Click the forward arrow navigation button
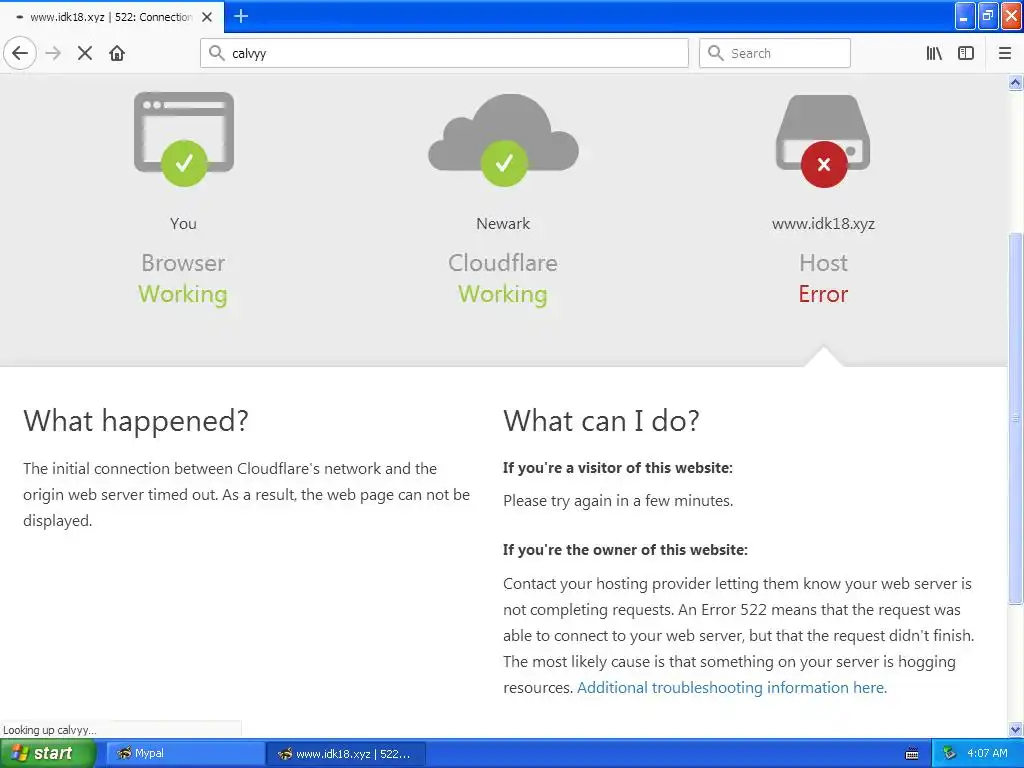The width and height of the screenshot is (1024, 768). click(x=53, y=53)
